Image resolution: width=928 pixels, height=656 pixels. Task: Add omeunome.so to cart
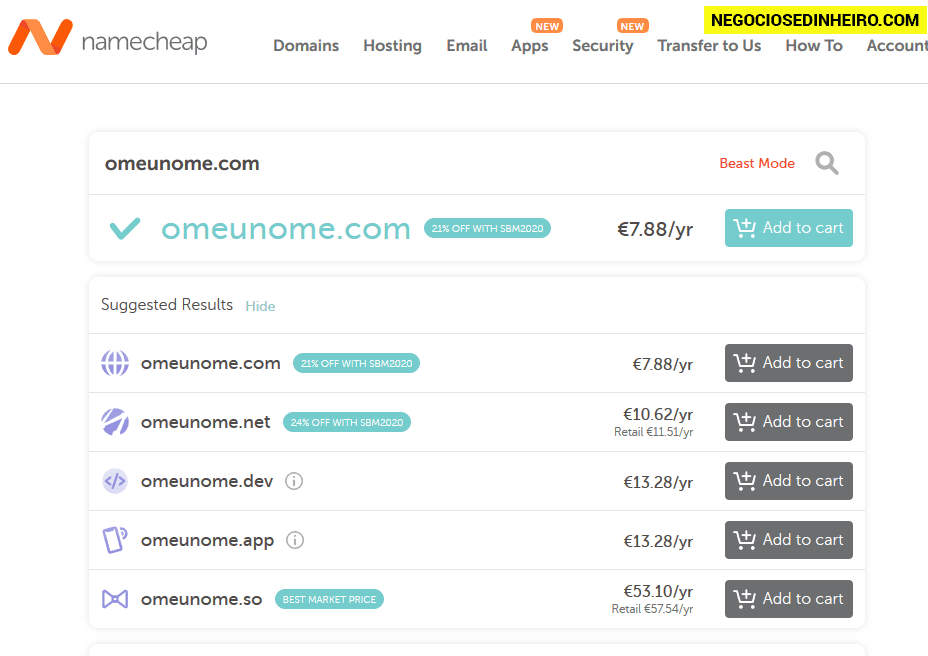[x=789, y=599]
